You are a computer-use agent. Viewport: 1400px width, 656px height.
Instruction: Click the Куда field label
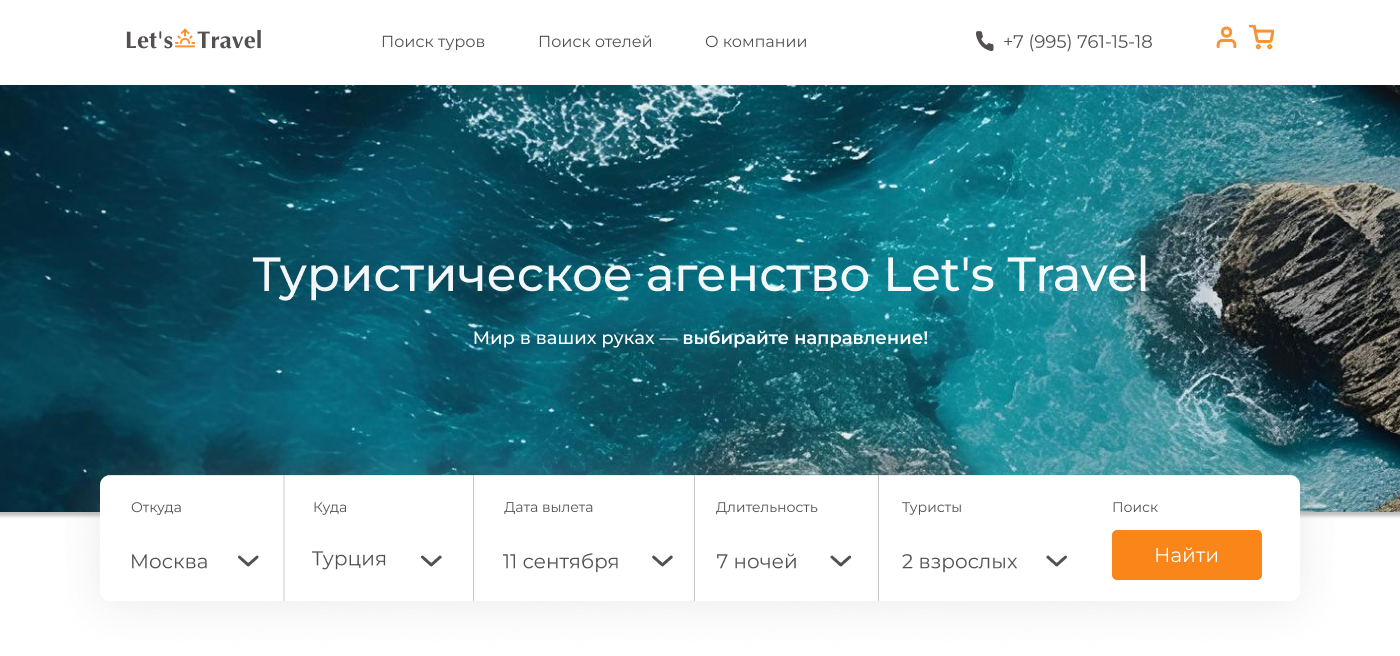click(330, 507)
